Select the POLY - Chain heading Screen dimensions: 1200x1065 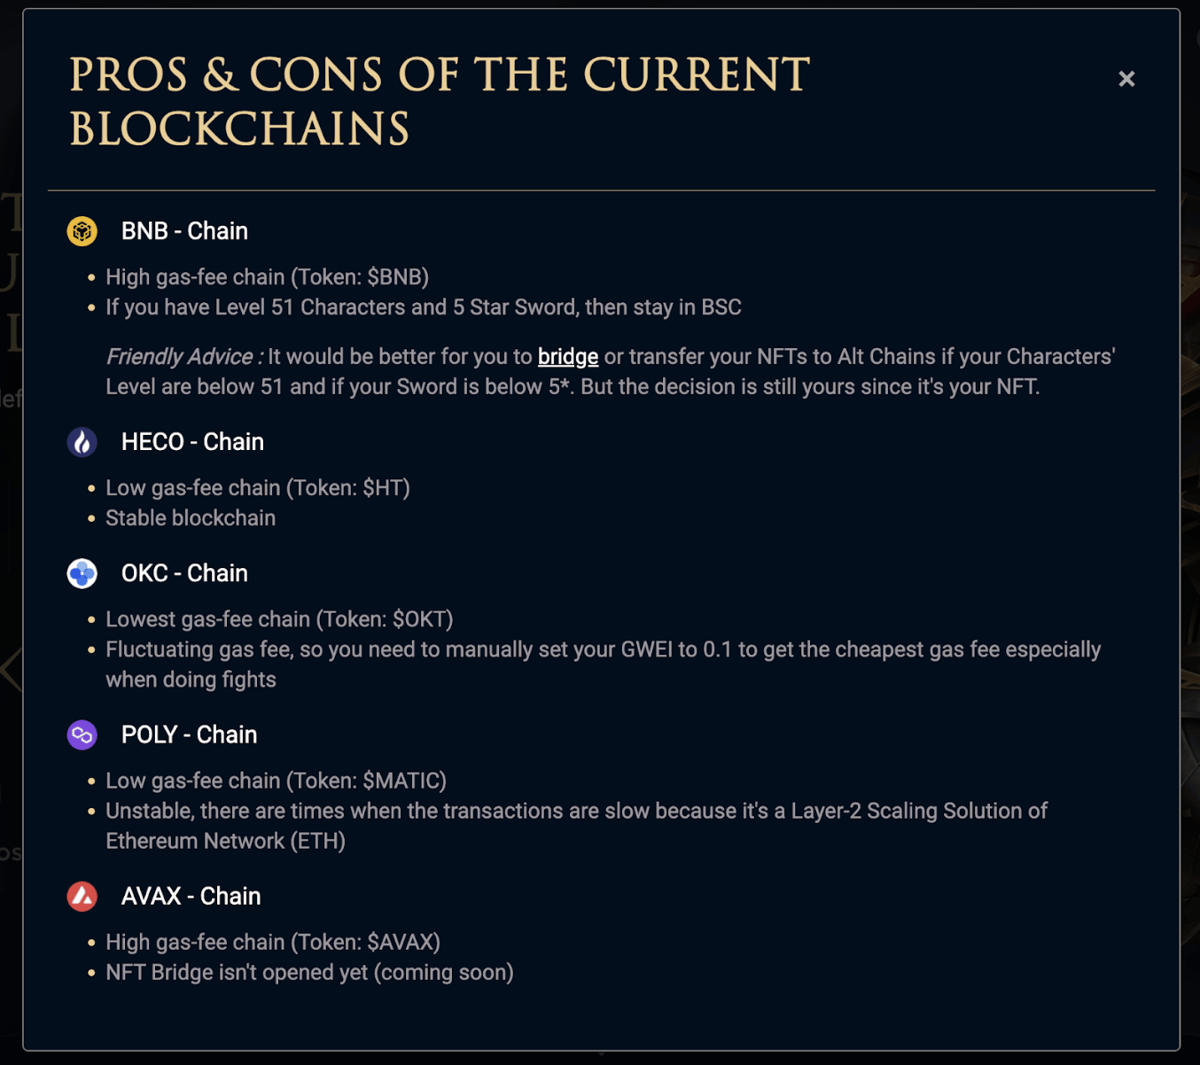click(x=189, y=735)
